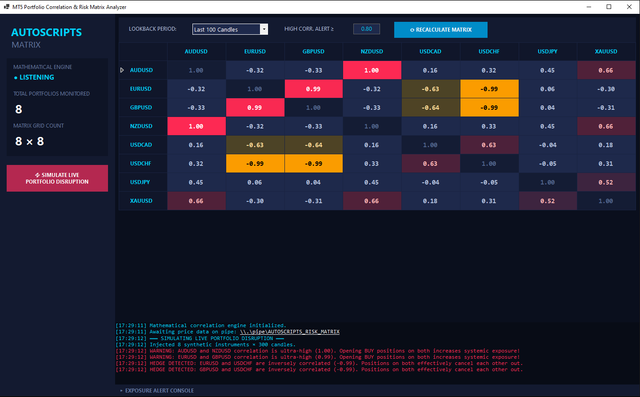Click the XAUUSD column header
This screenshot has width=640, height=397.
tap(606, 51)
